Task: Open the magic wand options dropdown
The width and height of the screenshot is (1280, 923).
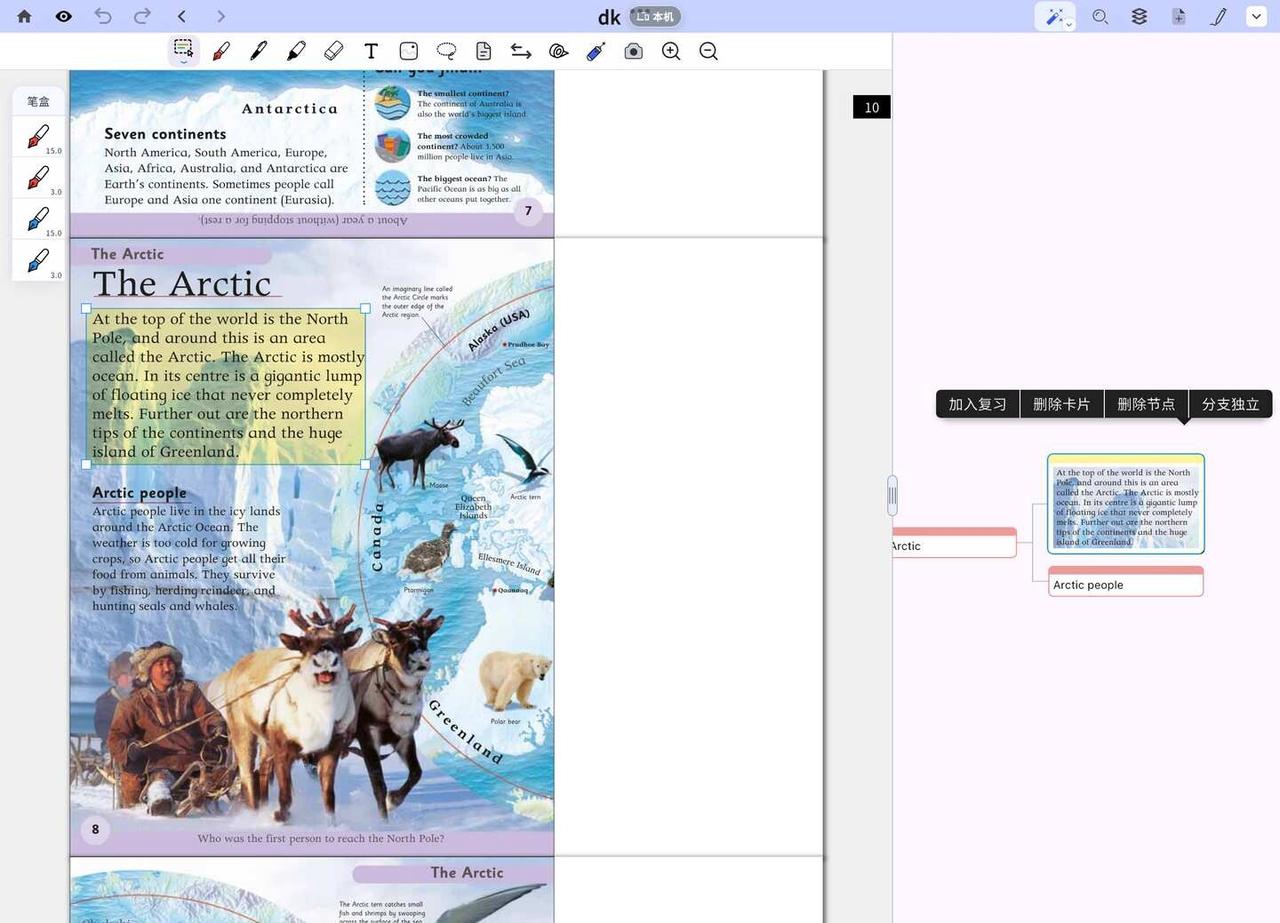Action: [1069, 24]
